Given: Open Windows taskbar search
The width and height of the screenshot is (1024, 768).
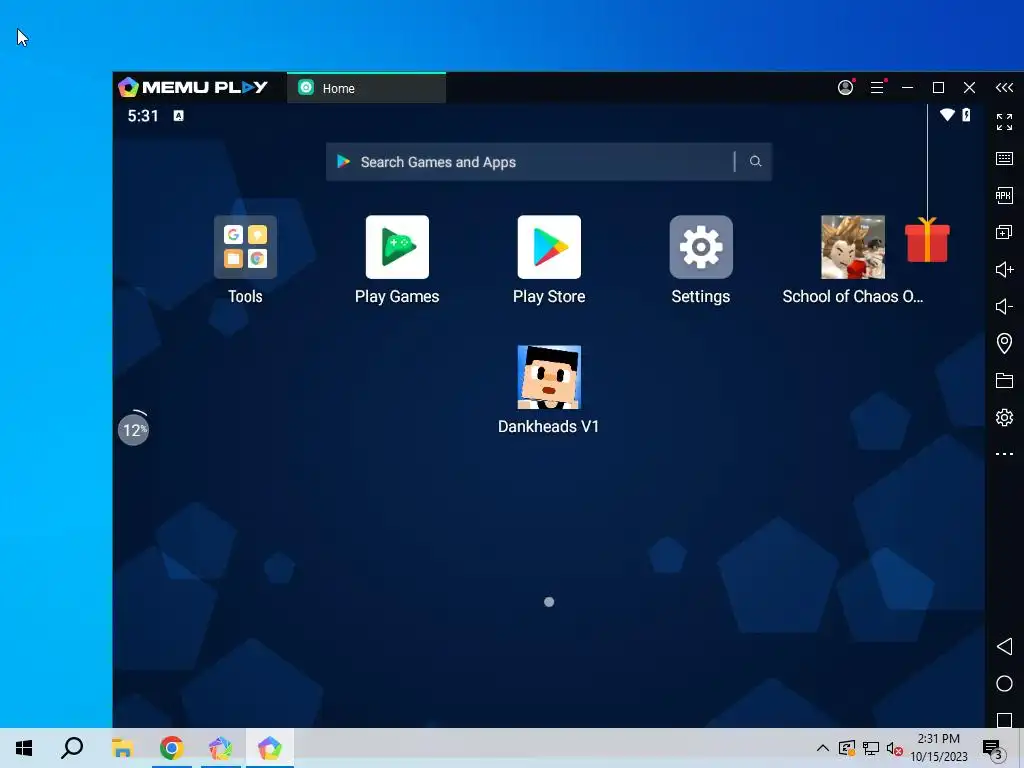Looking at the screenshot, I should 72,748.
